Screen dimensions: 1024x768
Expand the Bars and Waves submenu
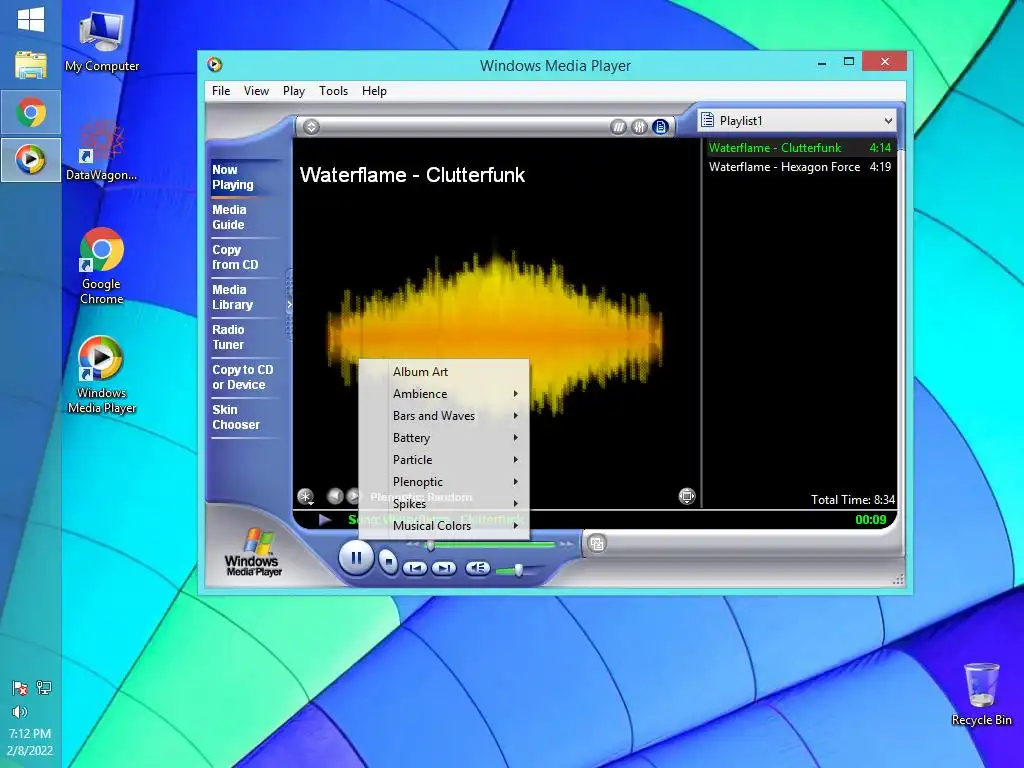click(x=444, y=416)
